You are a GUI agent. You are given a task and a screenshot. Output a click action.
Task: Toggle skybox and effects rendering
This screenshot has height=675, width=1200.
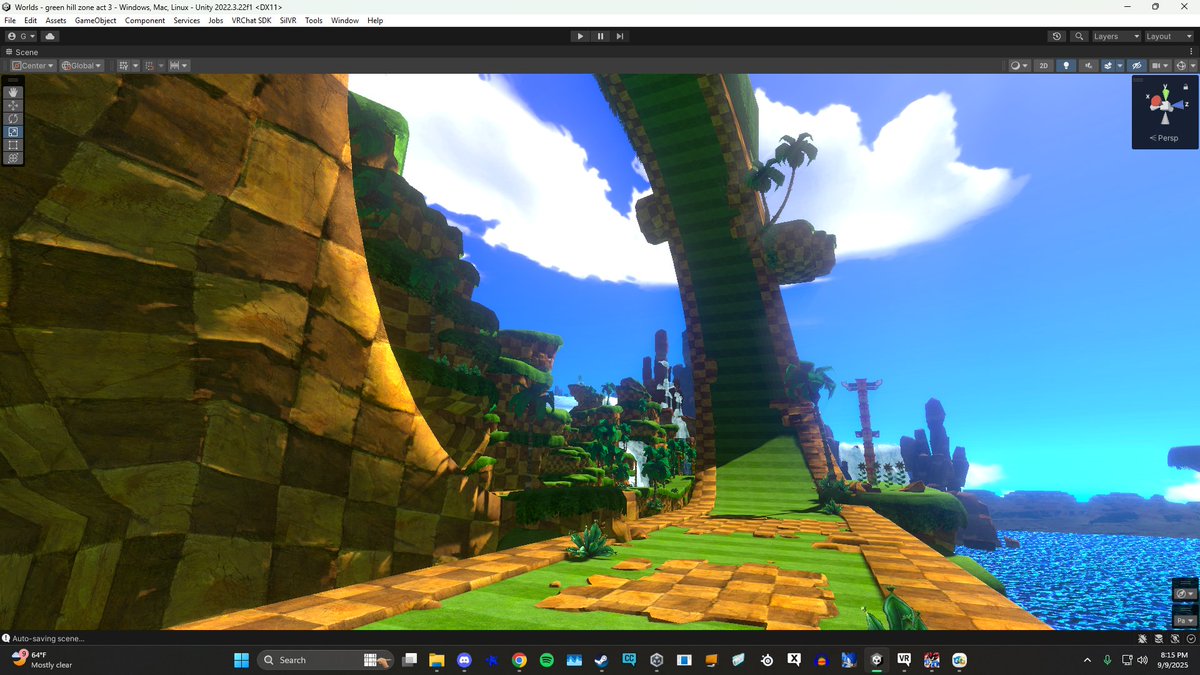click(x=1108, y=65)
